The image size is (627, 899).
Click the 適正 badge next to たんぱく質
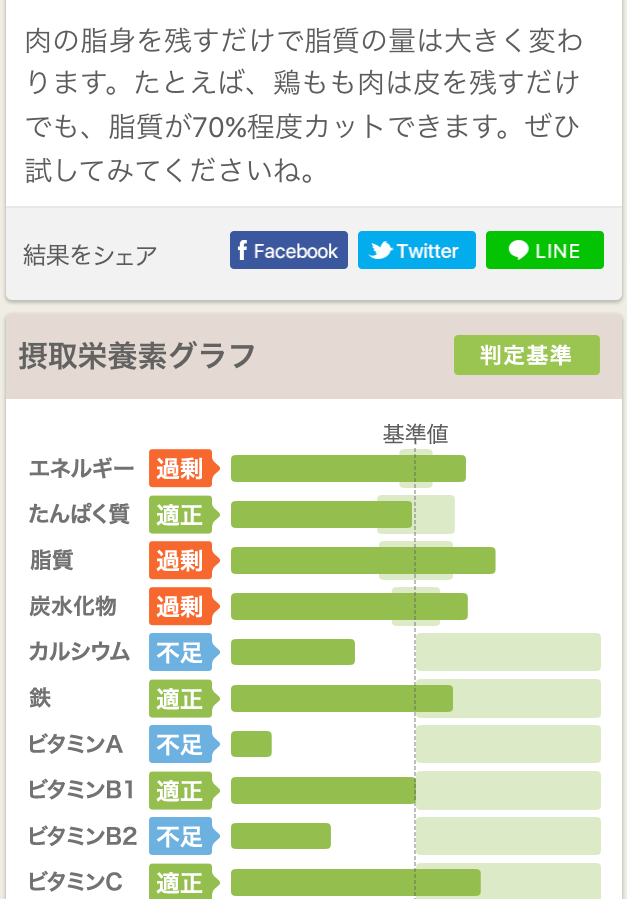pyautogui.click(x=180, y=514)
